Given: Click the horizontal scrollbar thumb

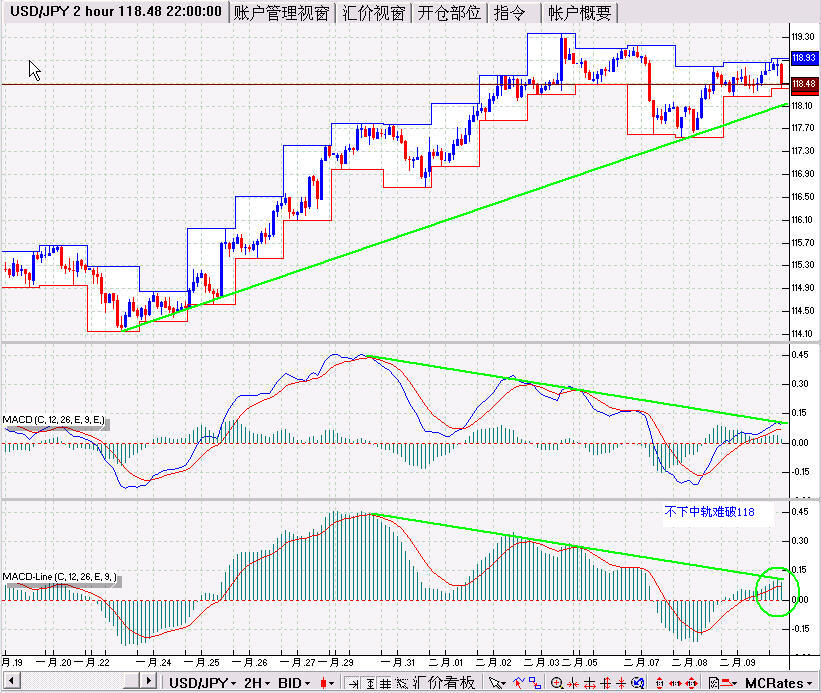Looking at the screenshot, I should tap(132, 681).
